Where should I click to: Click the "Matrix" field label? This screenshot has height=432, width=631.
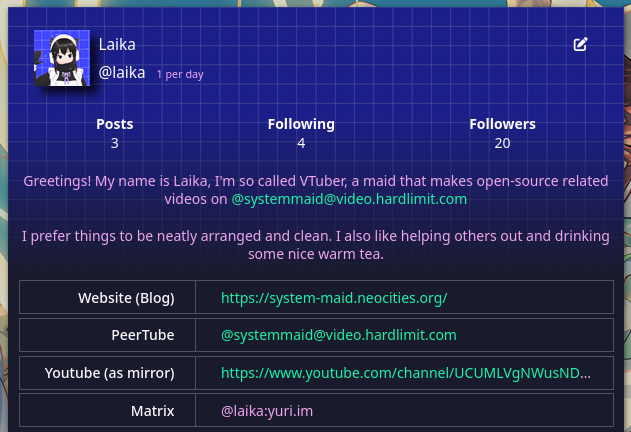pos(152,411)
